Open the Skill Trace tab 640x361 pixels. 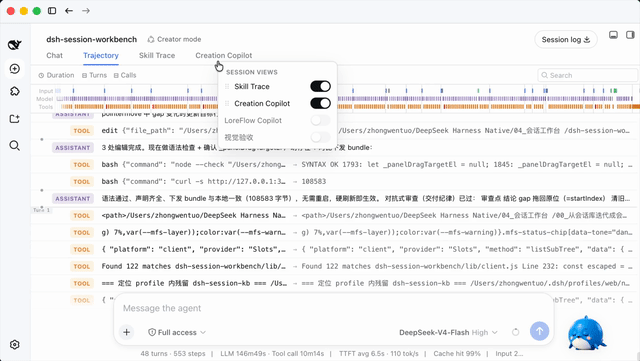point(157,56)
